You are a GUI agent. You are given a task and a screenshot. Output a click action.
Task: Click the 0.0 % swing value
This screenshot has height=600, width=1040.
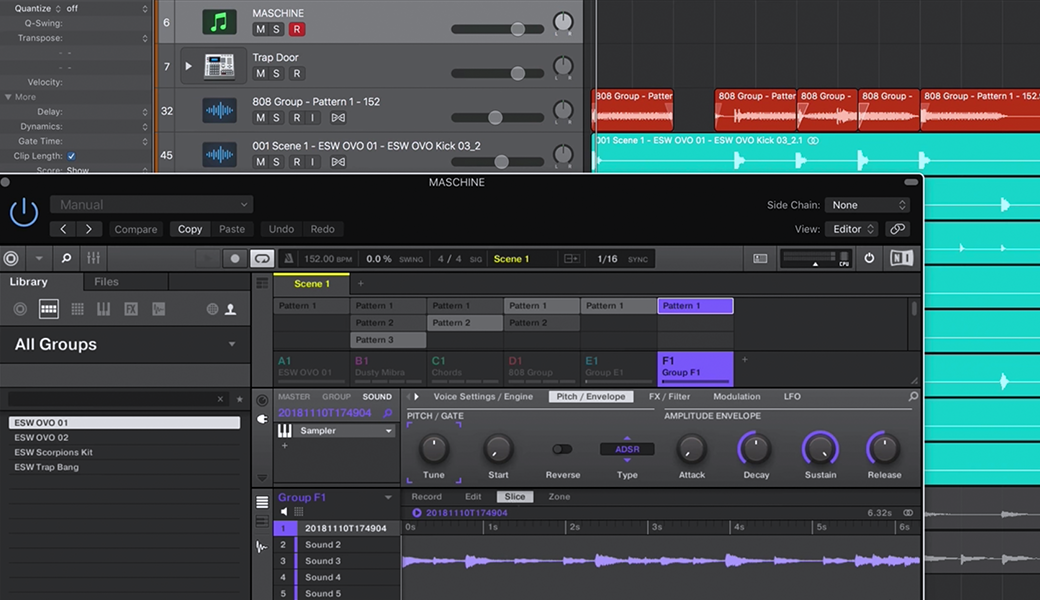[x=379, y=259]
